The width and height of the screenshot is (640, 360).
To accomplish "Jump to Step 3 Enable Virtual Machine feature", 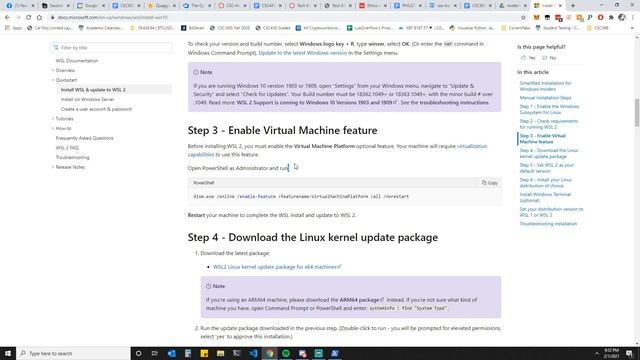I will coord(542,139).
